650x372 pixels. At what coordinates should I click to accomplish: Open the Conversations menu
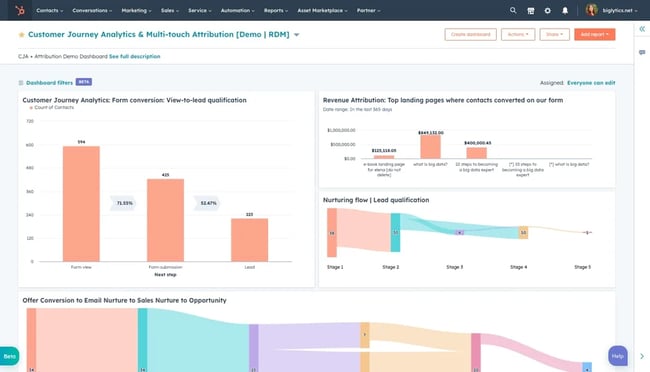[x=92, y=10]
